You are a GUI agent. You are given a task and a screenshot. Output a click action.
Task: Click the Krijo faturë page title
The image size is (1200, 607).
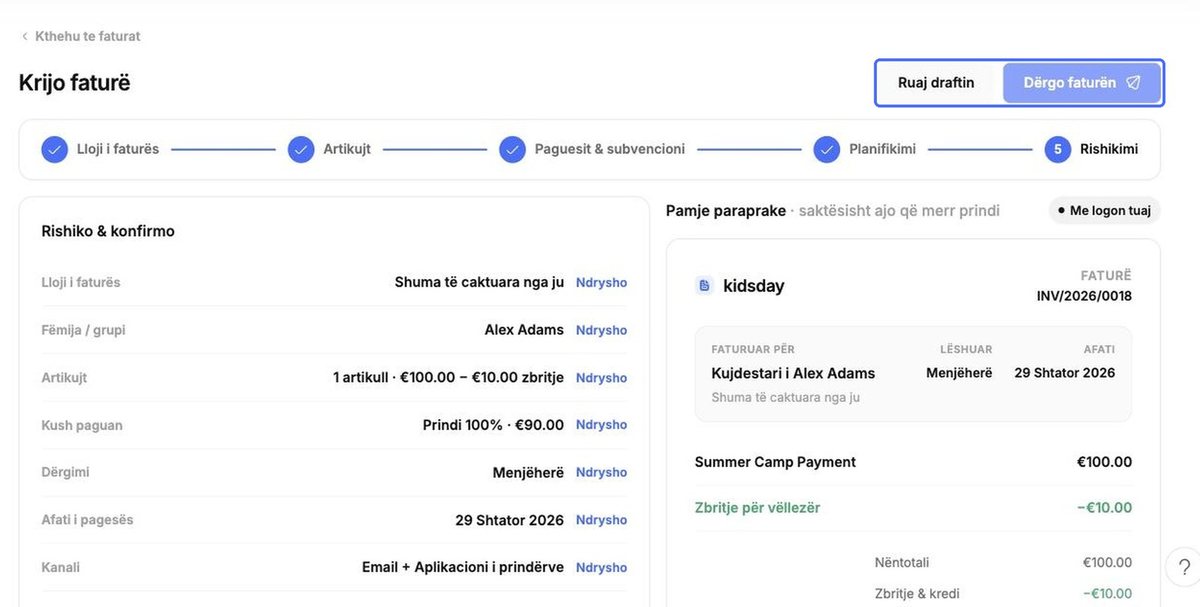(x=75, y=83)
